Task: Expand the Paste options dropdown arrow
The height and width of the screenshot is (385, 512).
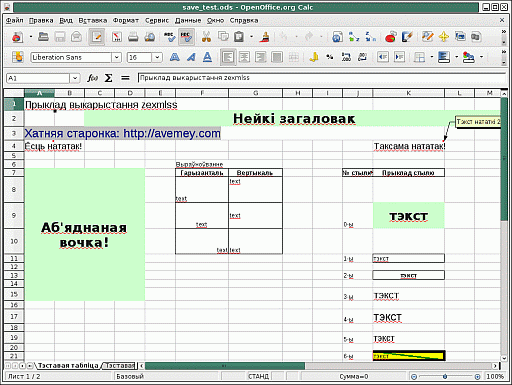Action: (x=252, y=37)
